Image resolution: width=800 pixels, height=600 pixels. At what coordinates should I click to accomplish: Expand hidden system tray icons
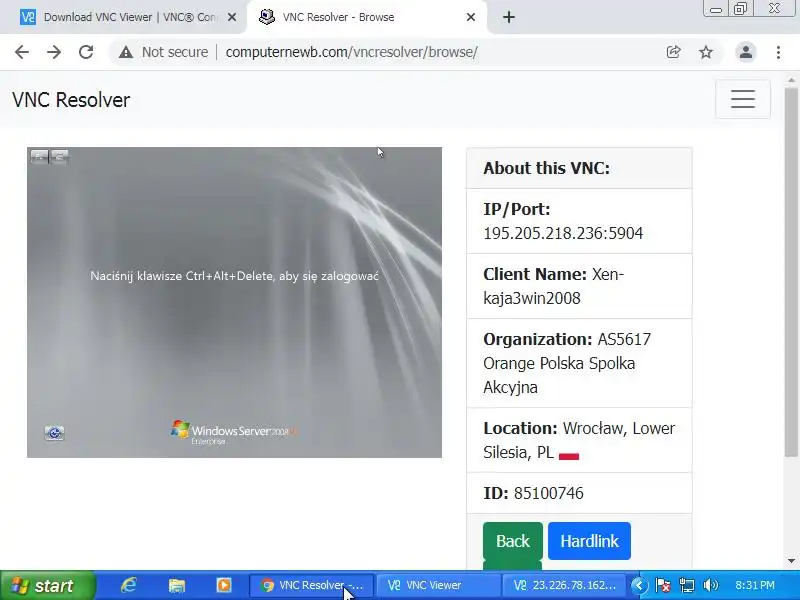point(639,586)
